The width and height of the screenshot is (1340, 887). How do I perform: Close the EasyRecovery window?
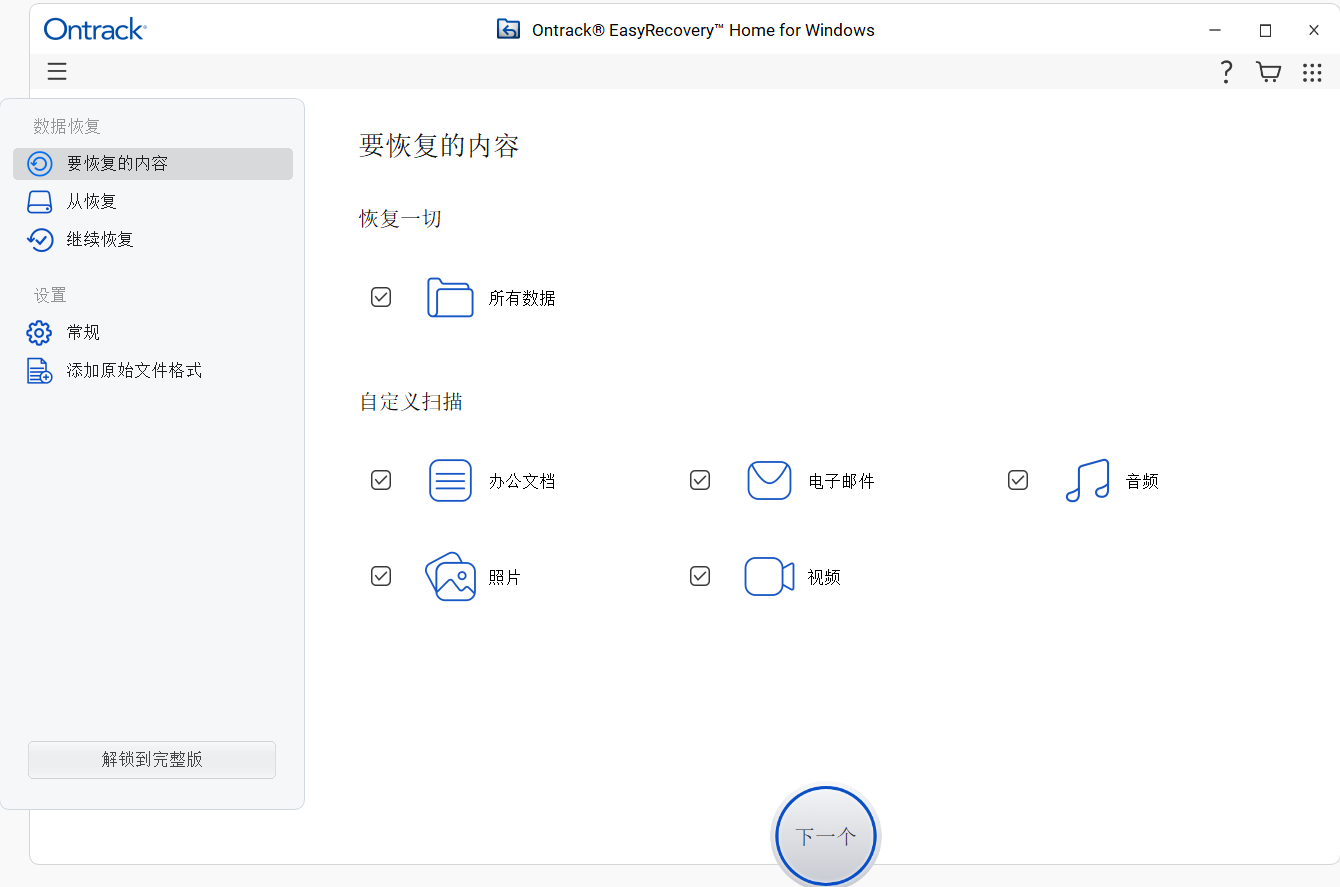pyautogui.click(x=1314, y=30)
